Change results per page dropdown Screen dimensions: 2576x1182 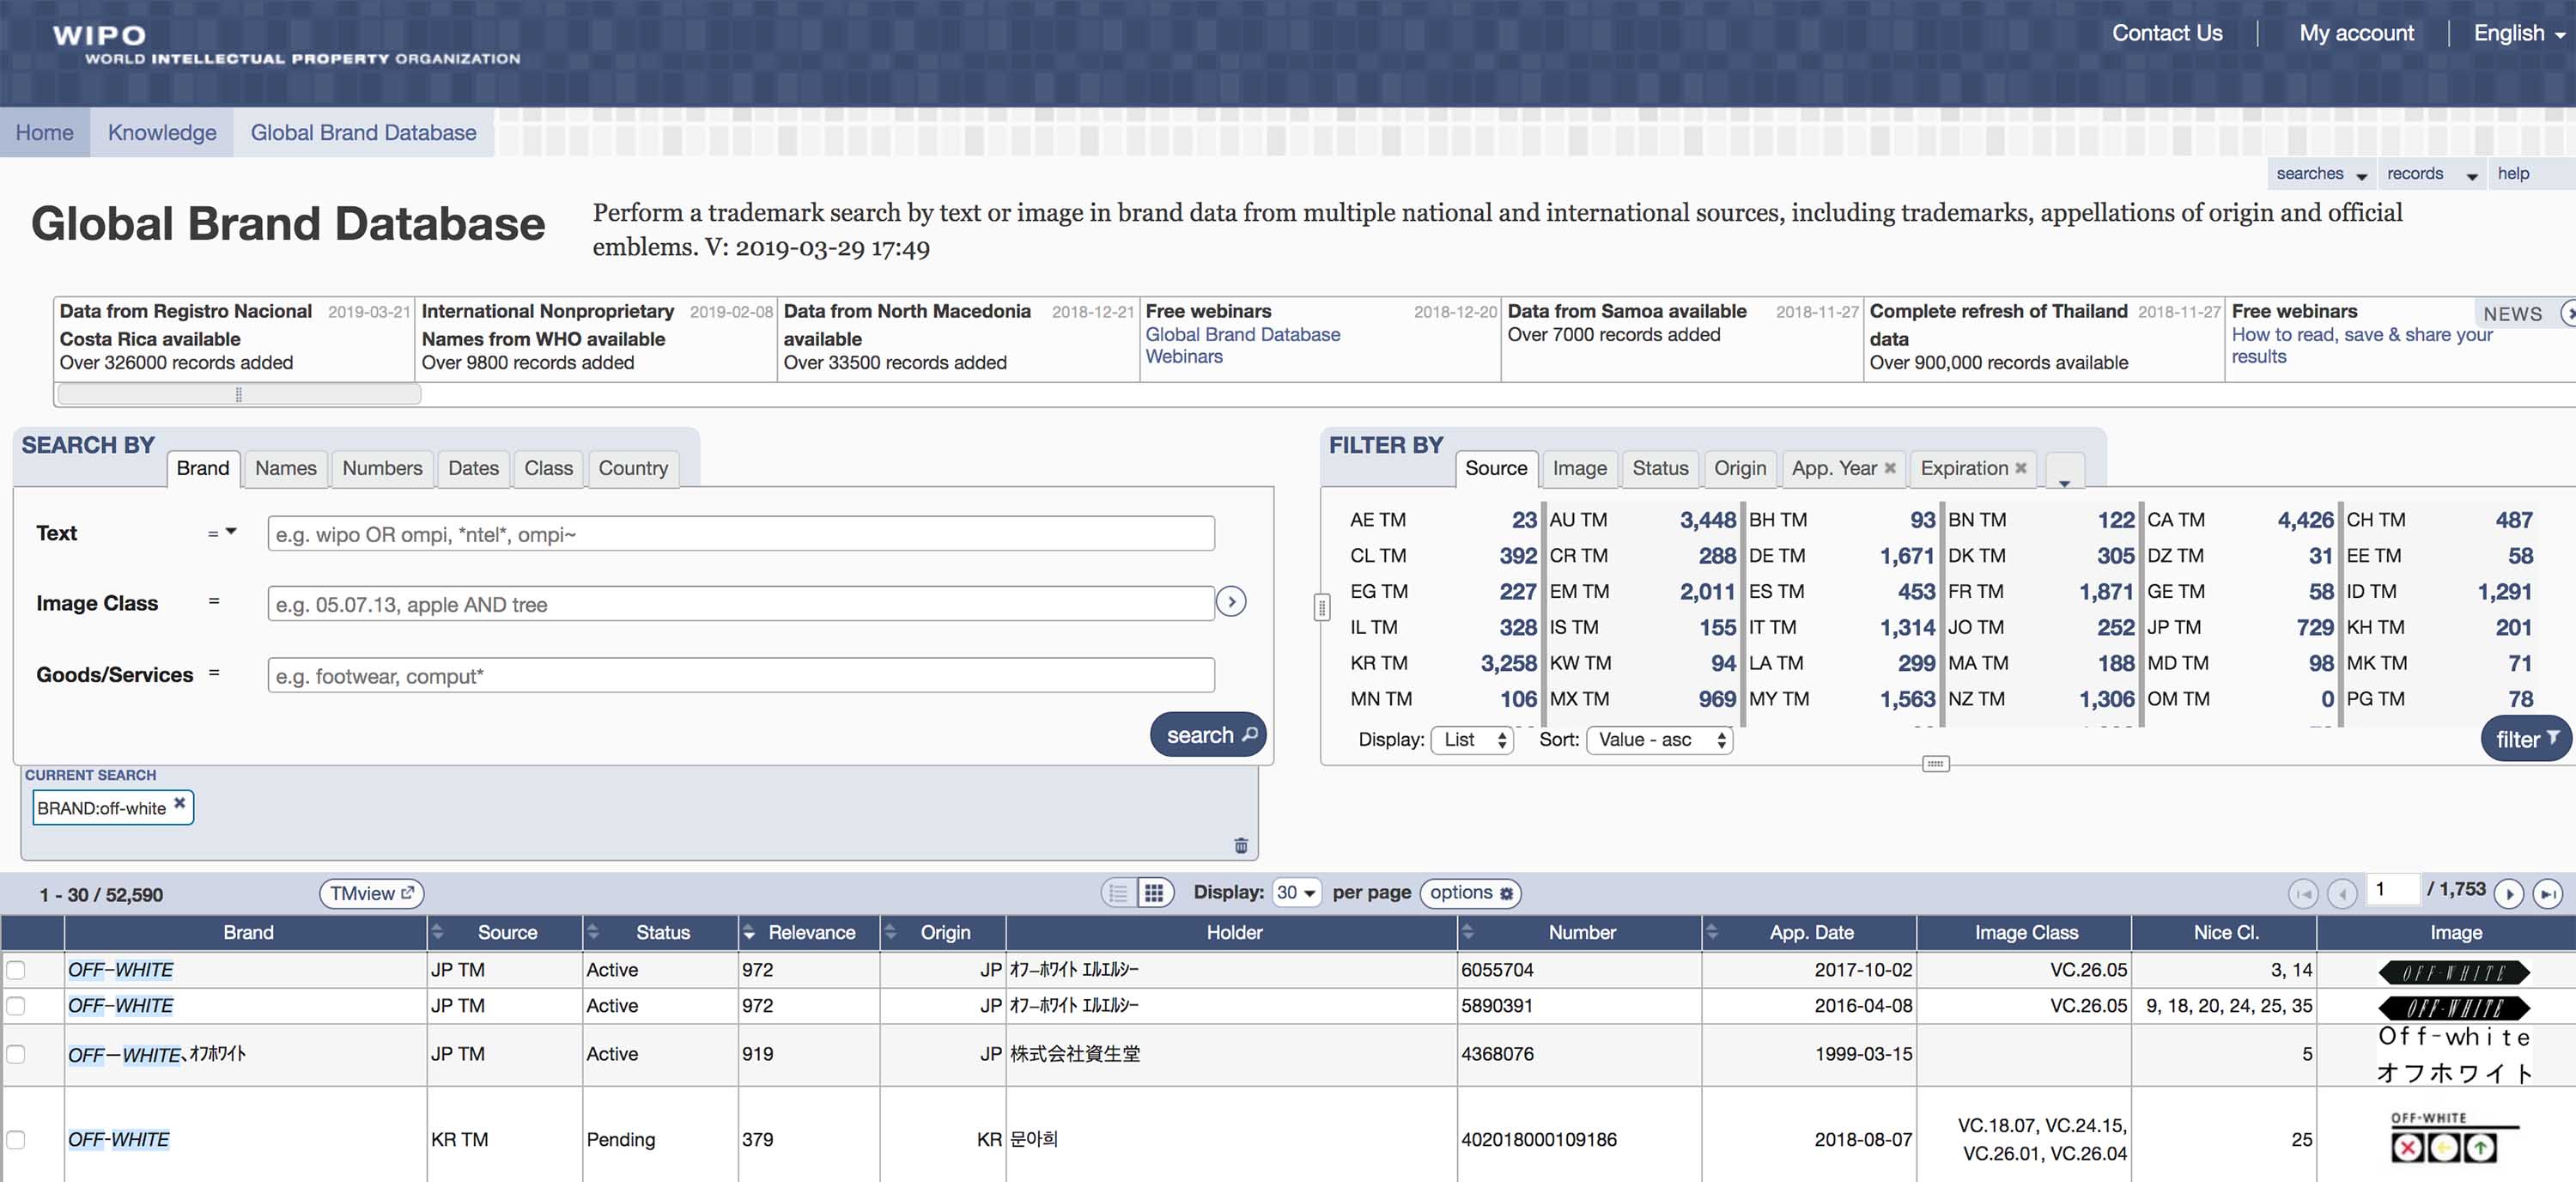pyautogui.click(x=1296, y=892)
